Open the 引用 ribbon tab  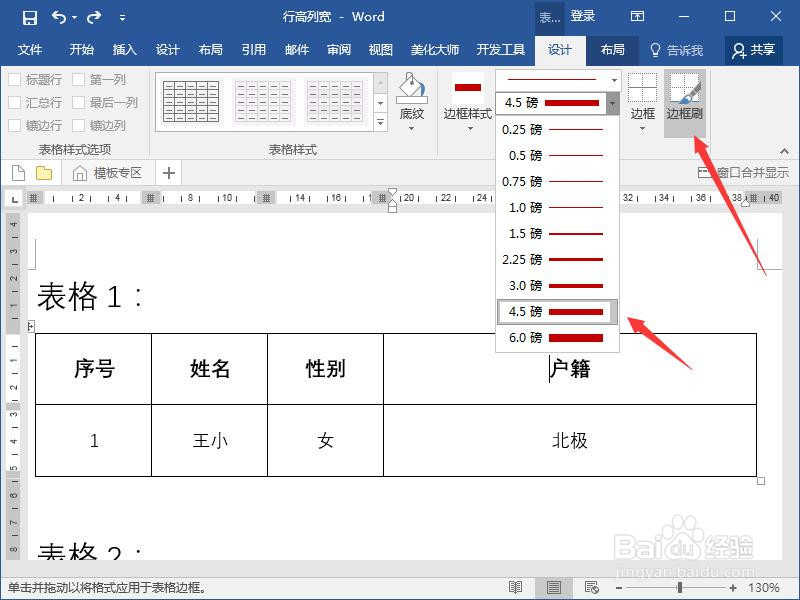click(x=254, y=49)
